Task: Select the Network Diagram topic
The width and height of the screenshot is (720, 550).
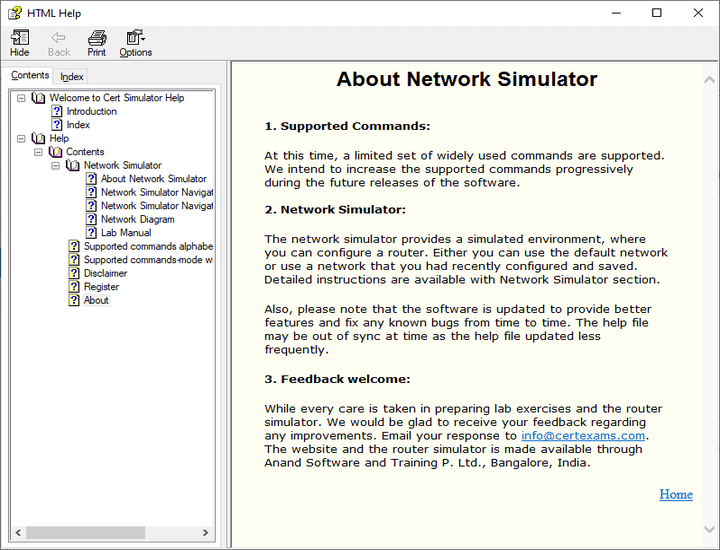Action: [x=138, y=219]
